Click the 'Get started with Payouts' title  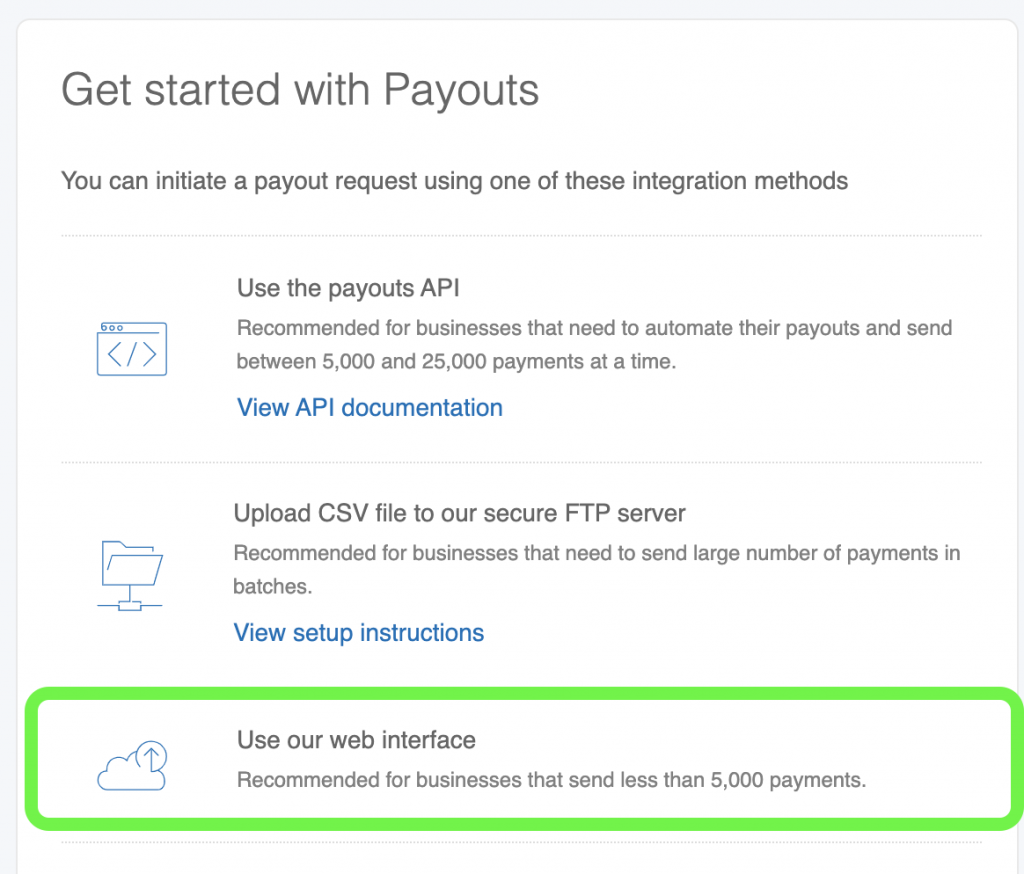pos(300,90)
